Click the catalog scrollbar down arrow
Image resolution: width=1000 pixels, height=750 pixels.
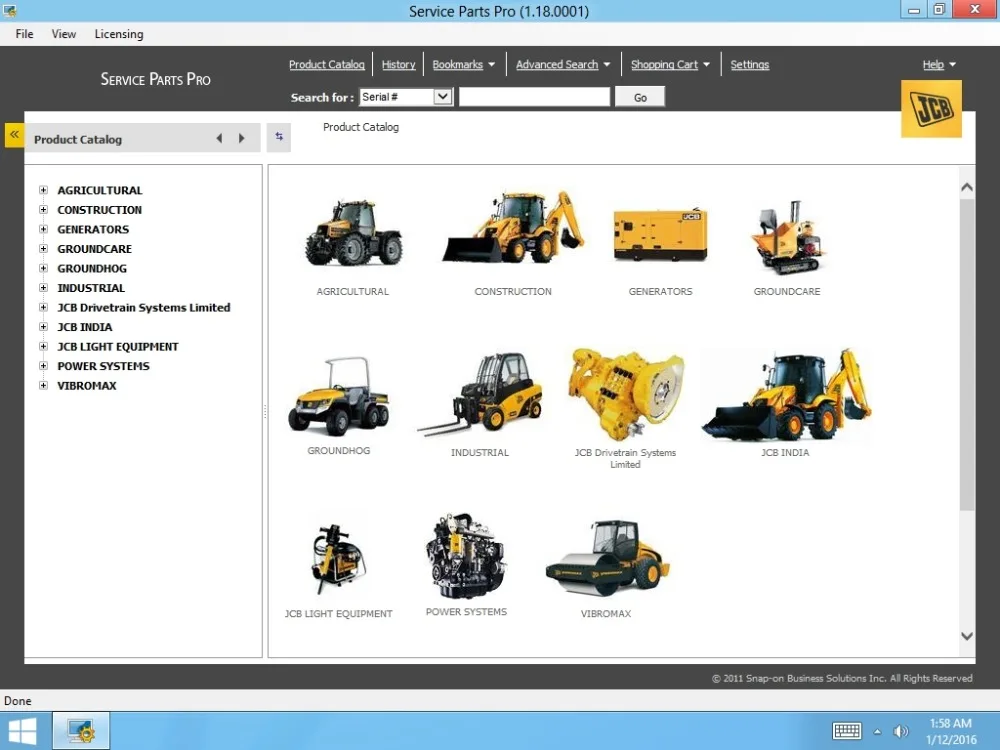pyautogui.click(x=967, y=636)
